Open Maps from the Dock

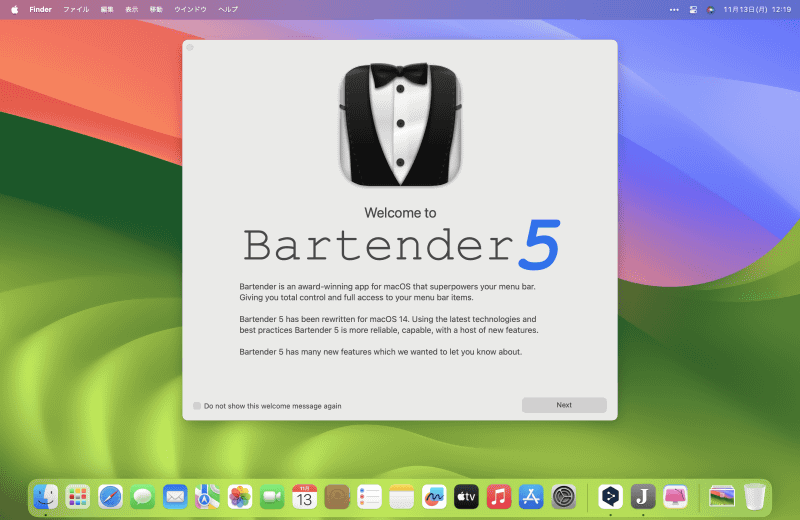point(207,497)
